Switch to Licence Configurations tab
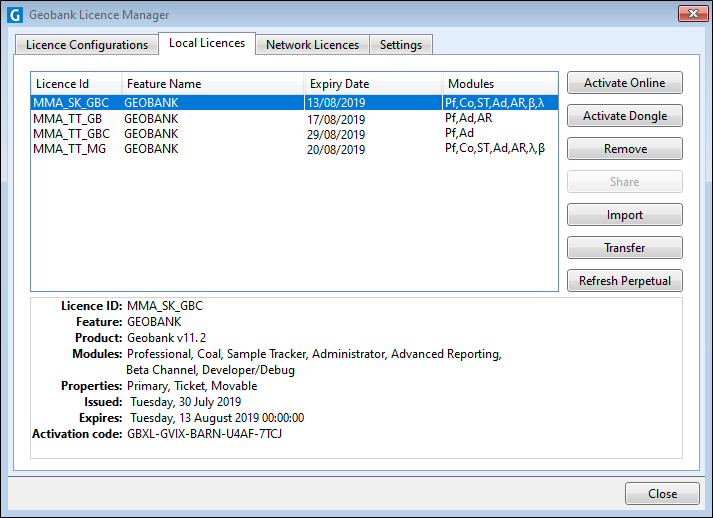Viewport: 713px width, 518px height. point(87,45)
